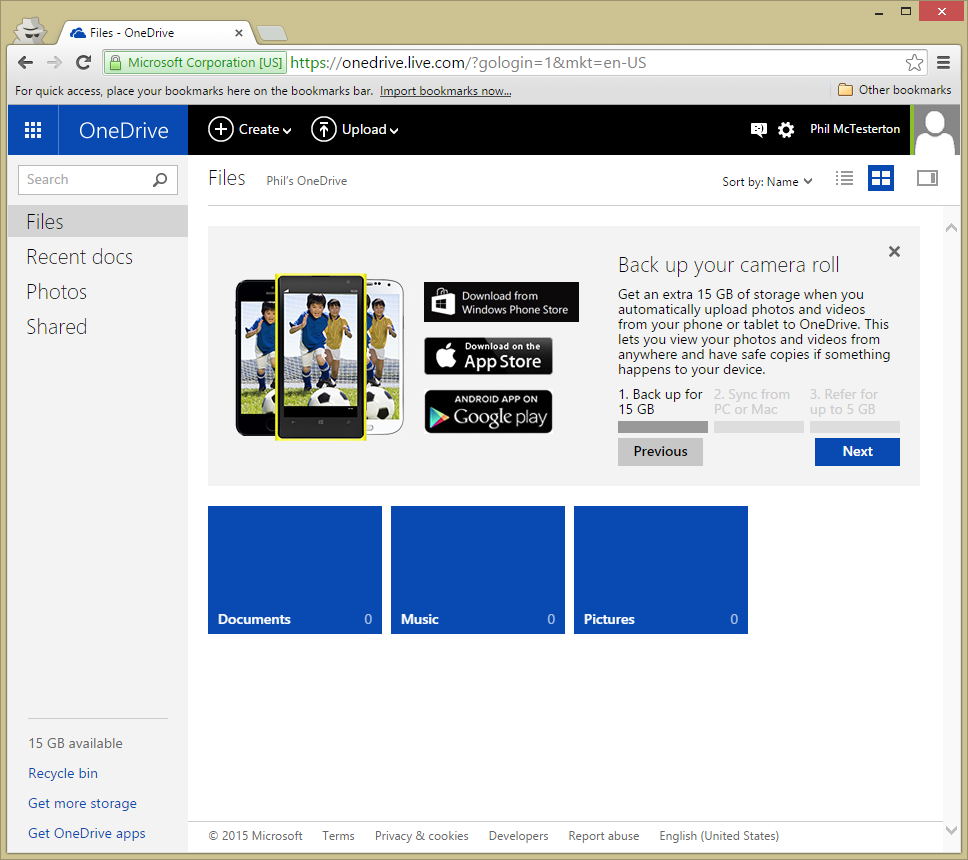
Task: Toggle the details pane icon
Action: [x=927, y=178]
